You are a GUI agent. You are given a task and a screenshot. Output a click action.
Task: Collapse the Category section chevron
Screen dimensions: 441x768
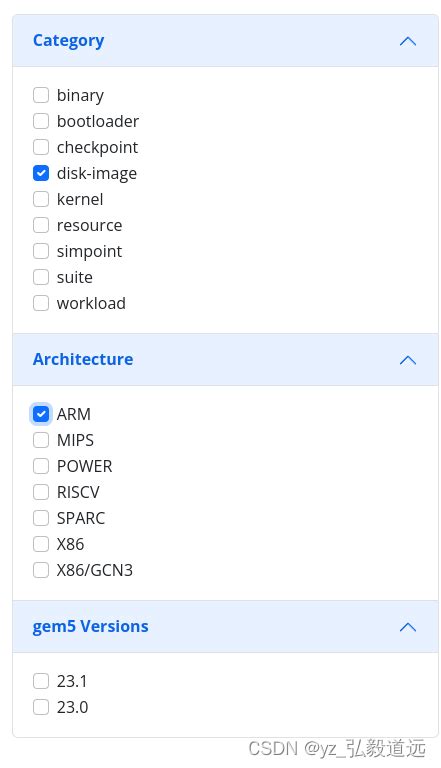coord(408,41)
